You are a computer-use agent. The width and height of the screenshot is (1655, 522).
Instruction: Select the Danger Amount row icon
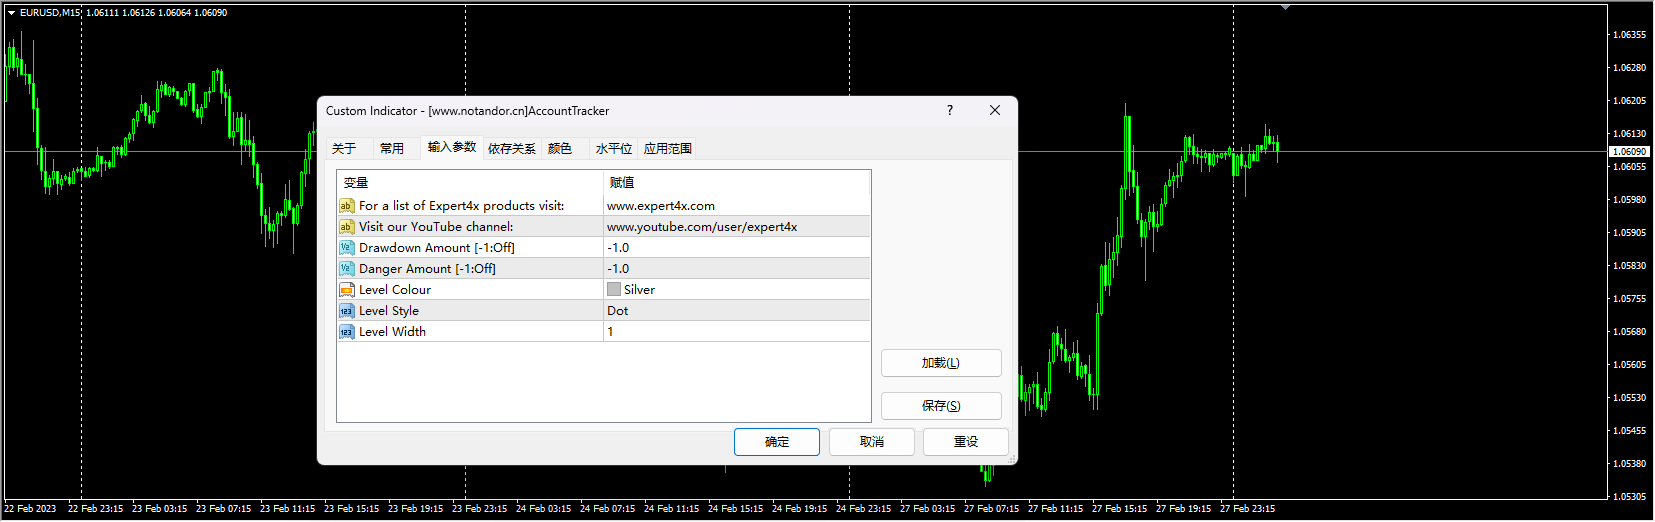click(346, 269)
